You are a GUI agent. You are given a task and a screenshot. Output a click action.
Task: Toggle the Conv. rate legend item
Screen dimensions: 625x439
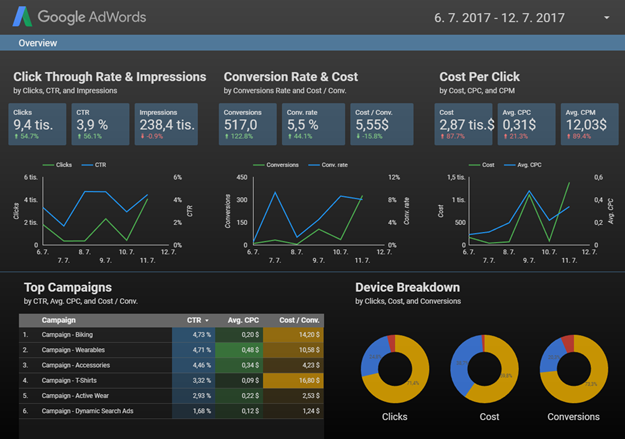coord(328,165)
